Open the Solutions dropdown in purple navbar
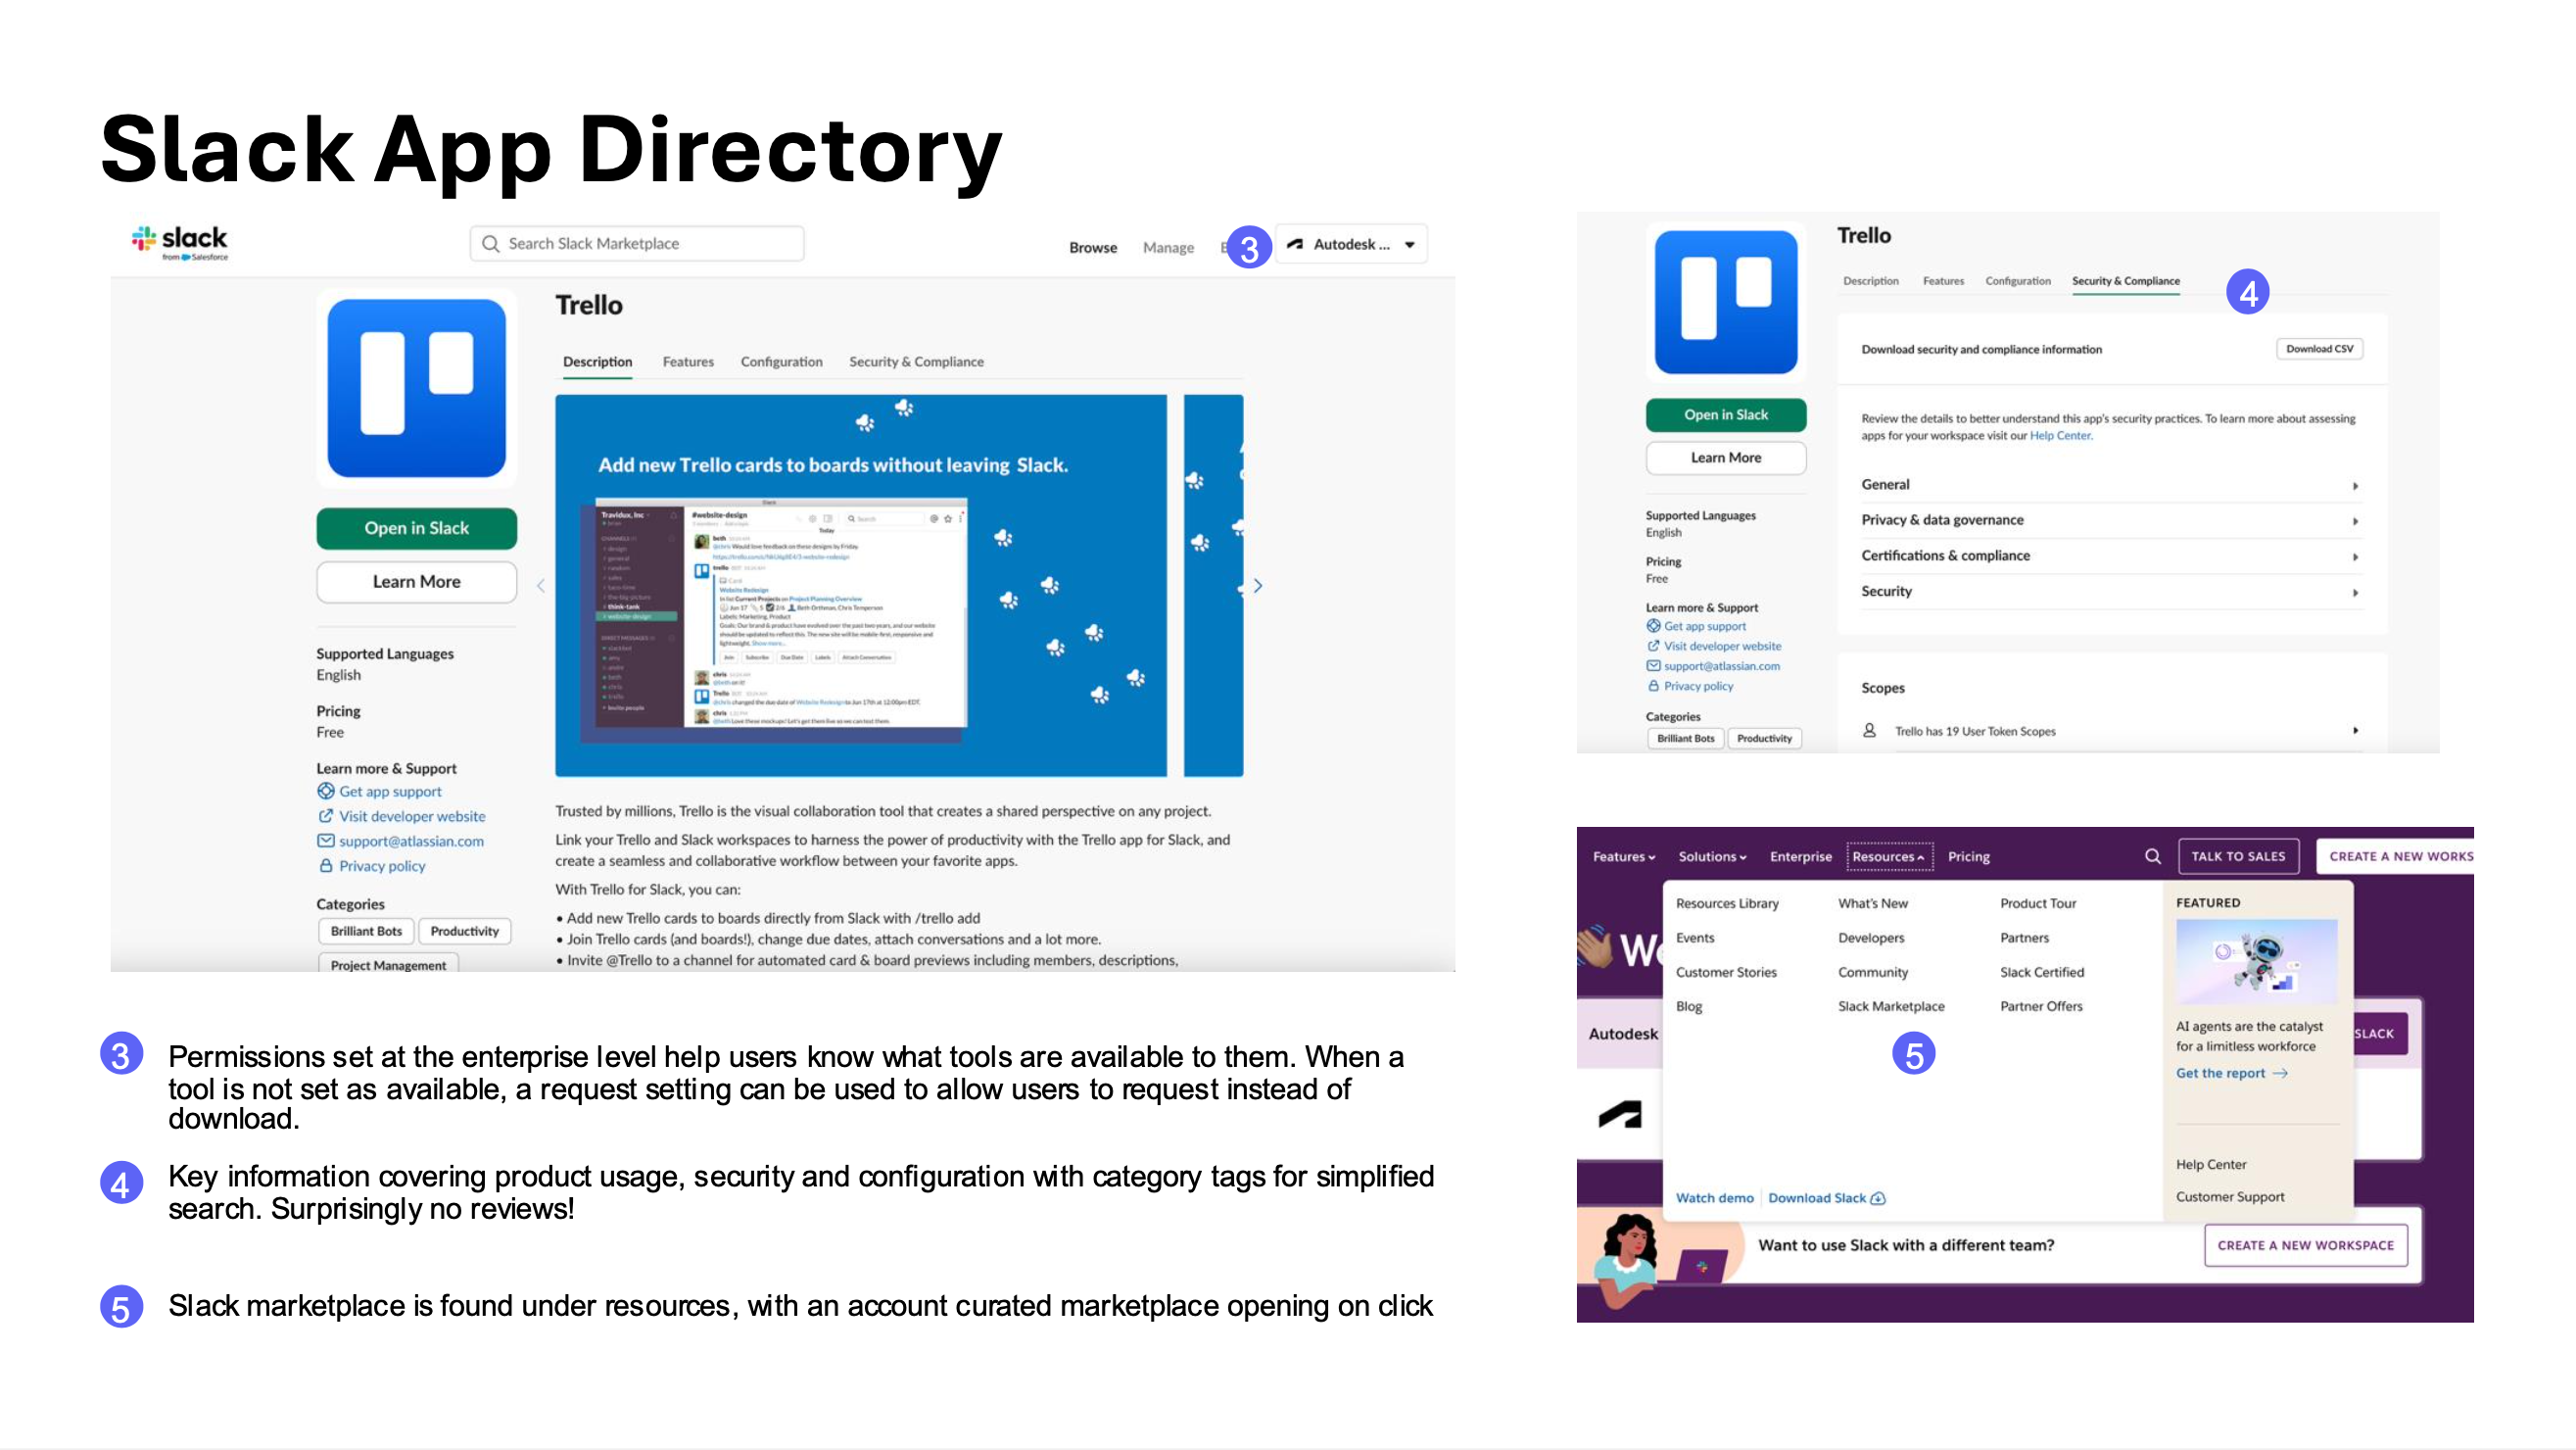Viewport: 2576px width, 1450px height. tap(1712, 857)
